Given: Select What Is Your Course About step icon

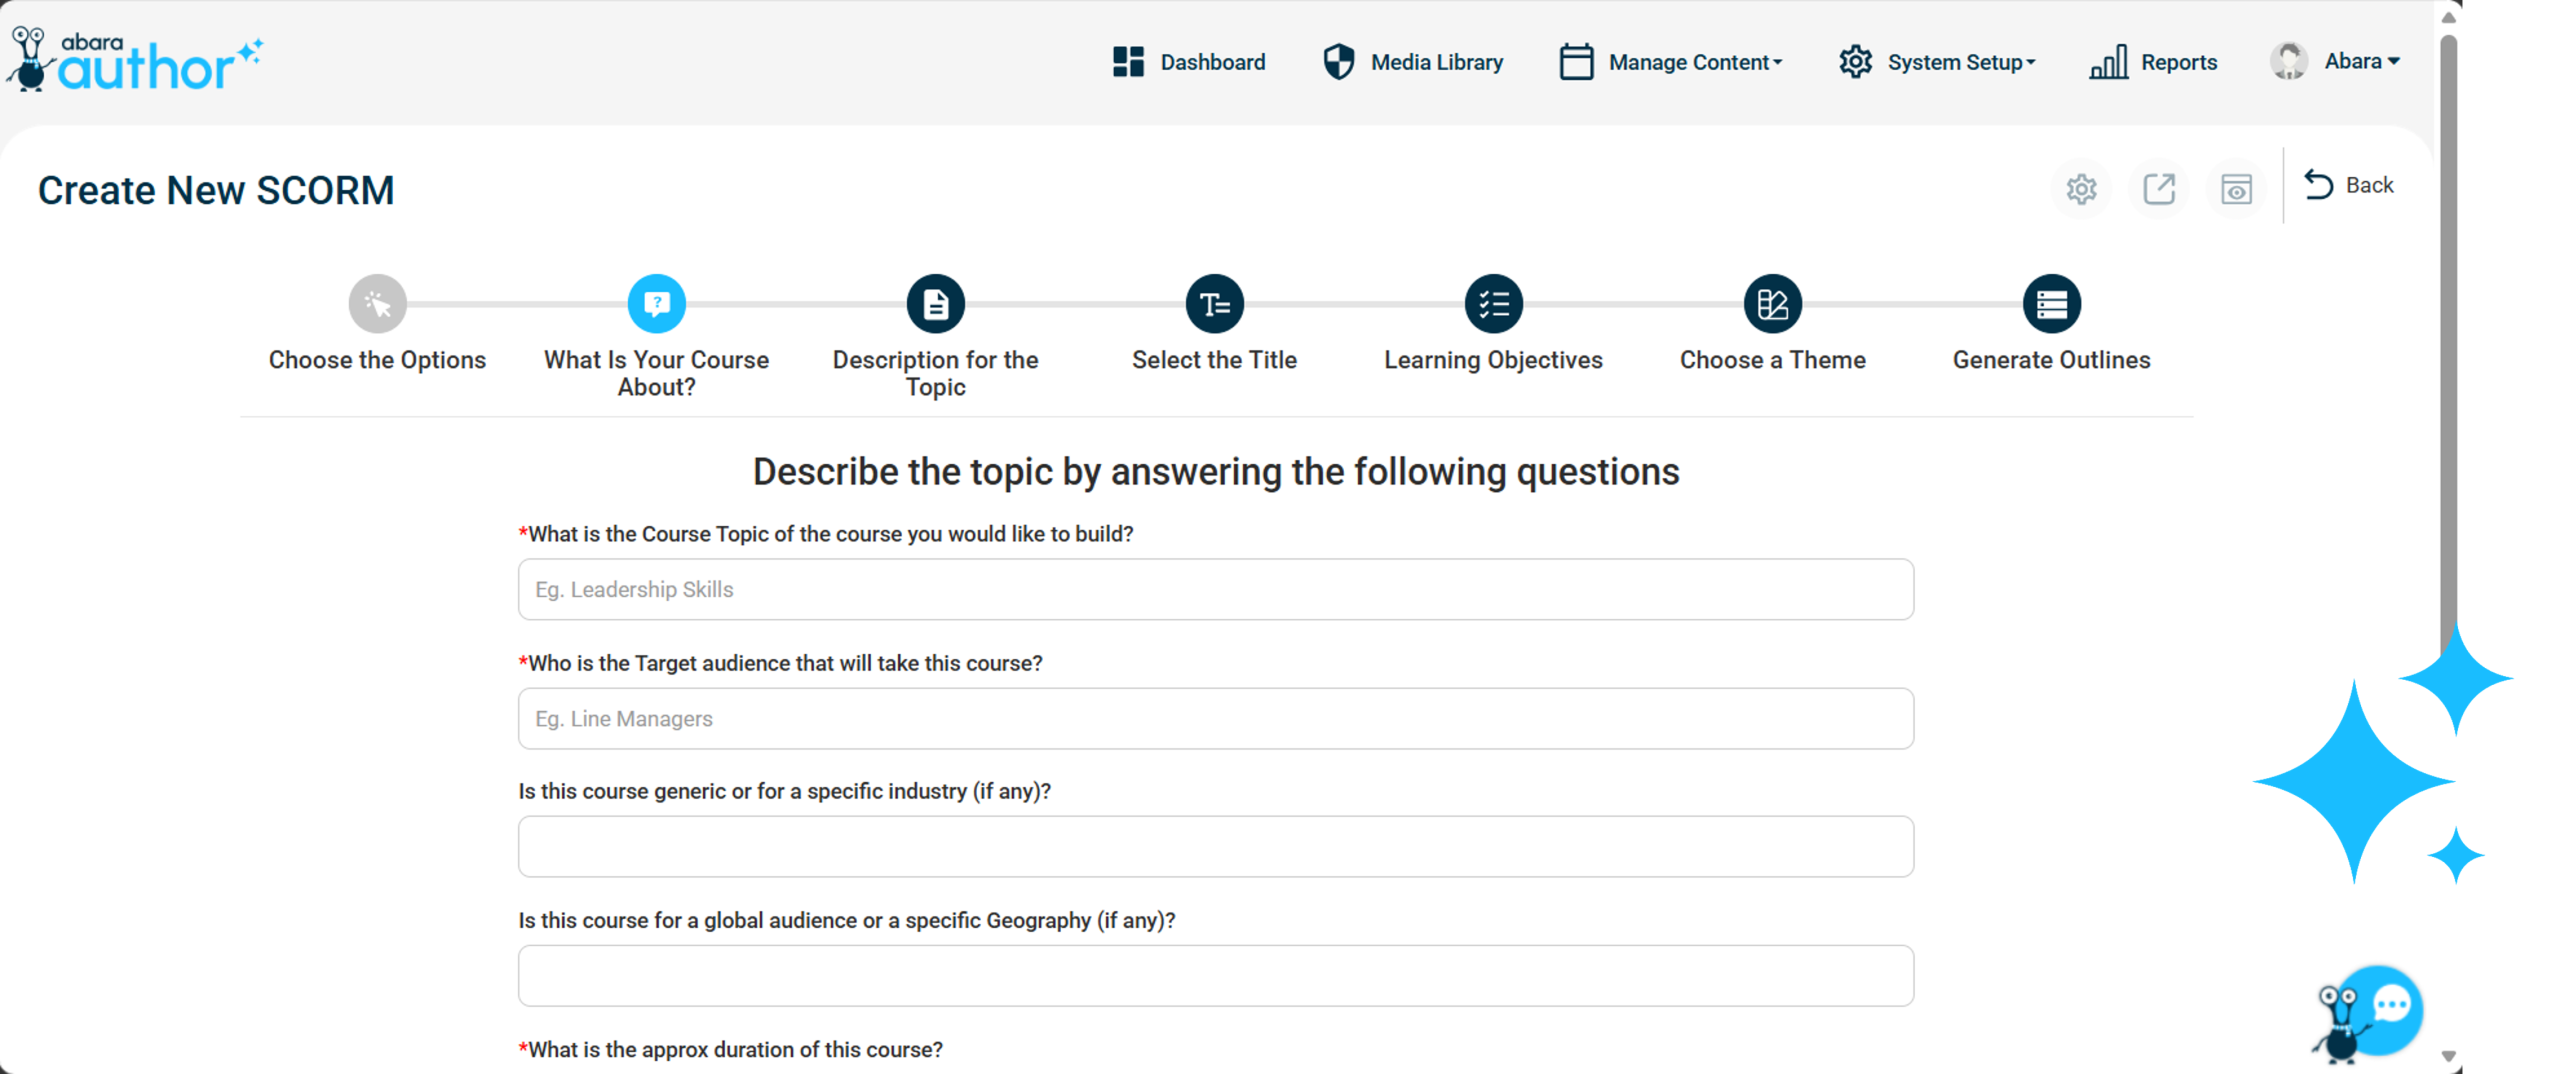Looking at the screenshot, I should point(656,303).
